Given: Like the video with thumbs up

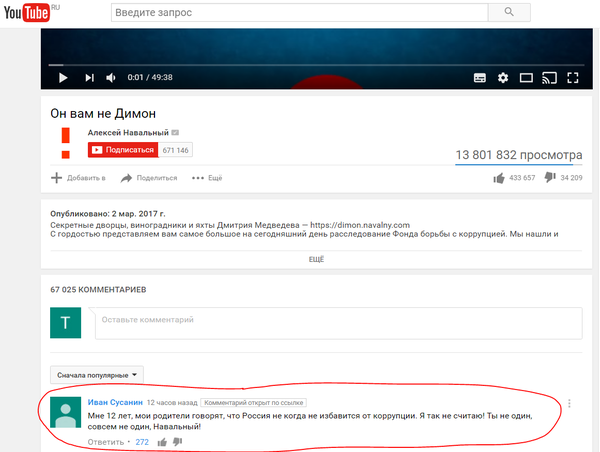Looking at the screenshot, I should click(x=499, y=178).
